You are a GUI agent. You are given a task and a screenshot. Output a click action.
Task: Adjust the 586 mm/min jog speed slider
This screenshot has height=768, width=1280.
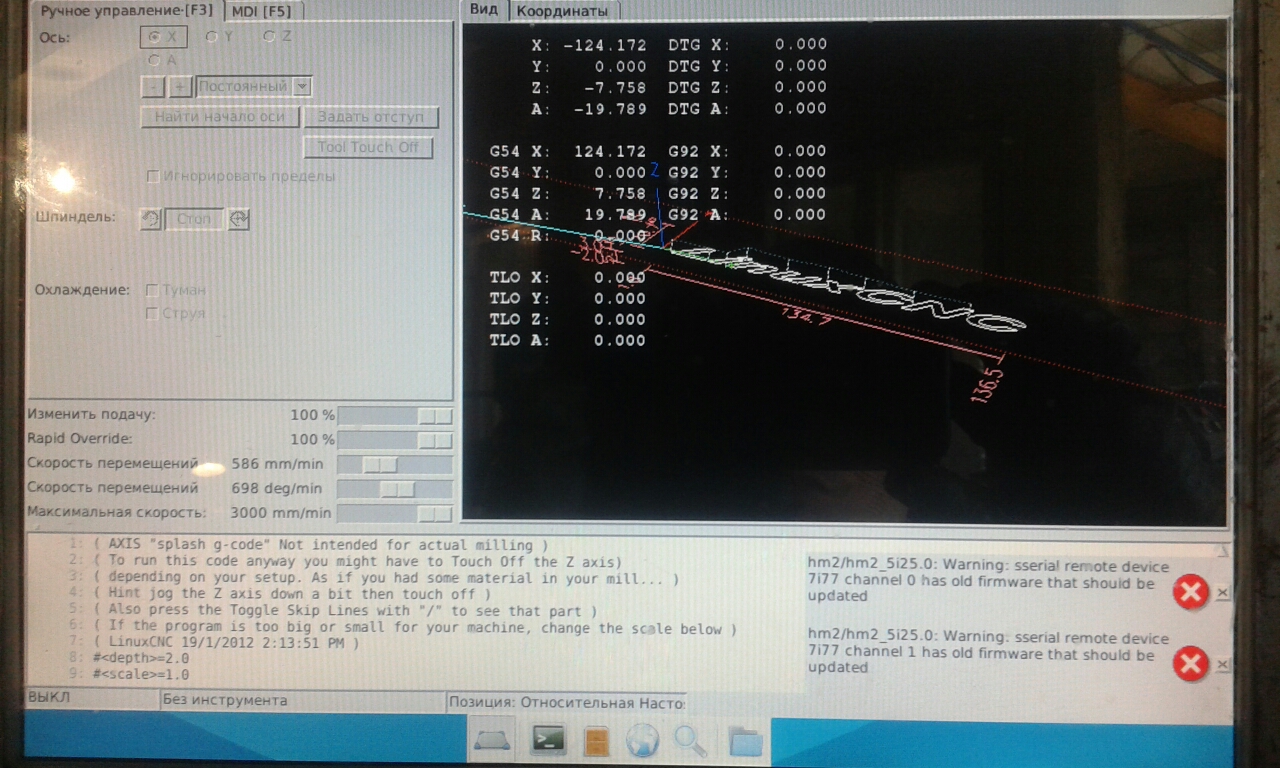[x=395, y=465]
